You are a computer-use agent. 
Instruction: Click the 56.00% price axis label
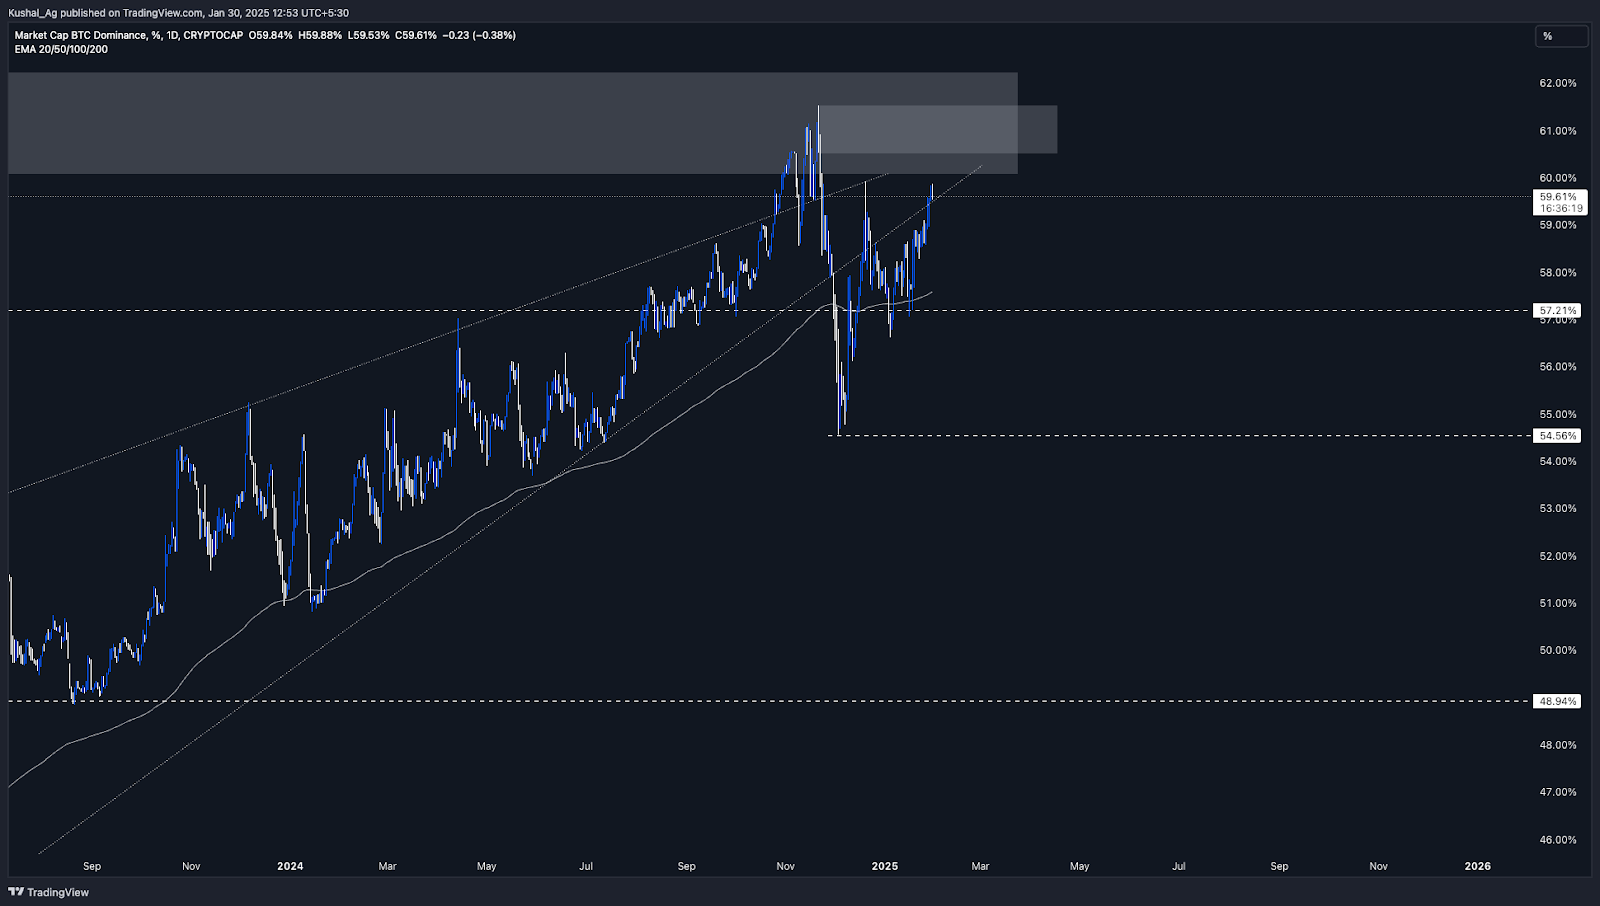1558,367
